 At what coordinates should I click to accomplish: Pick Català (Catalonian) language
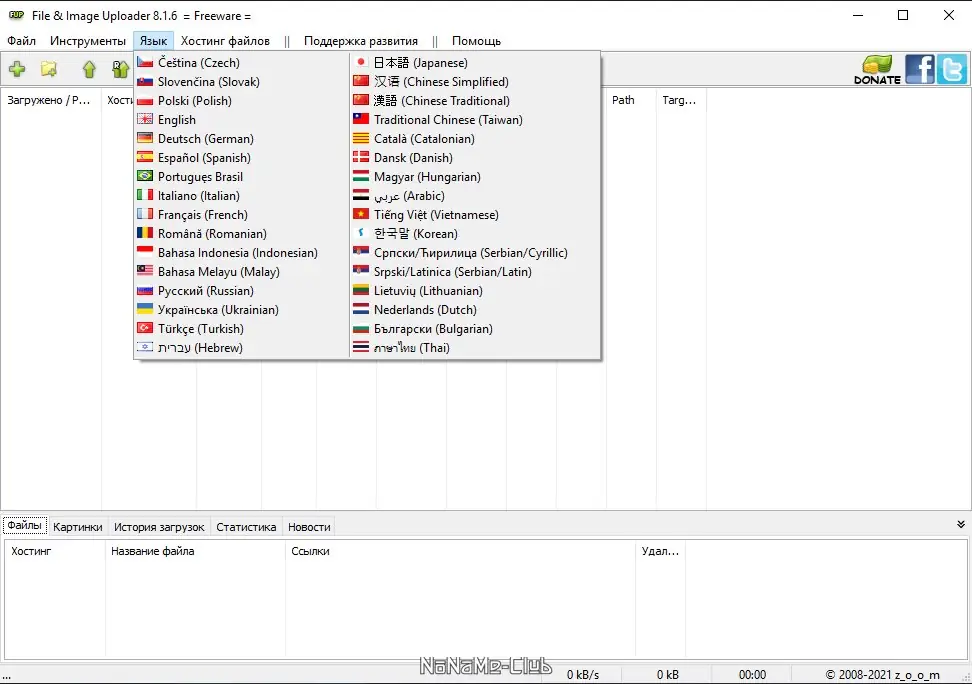tap(475, 139)
